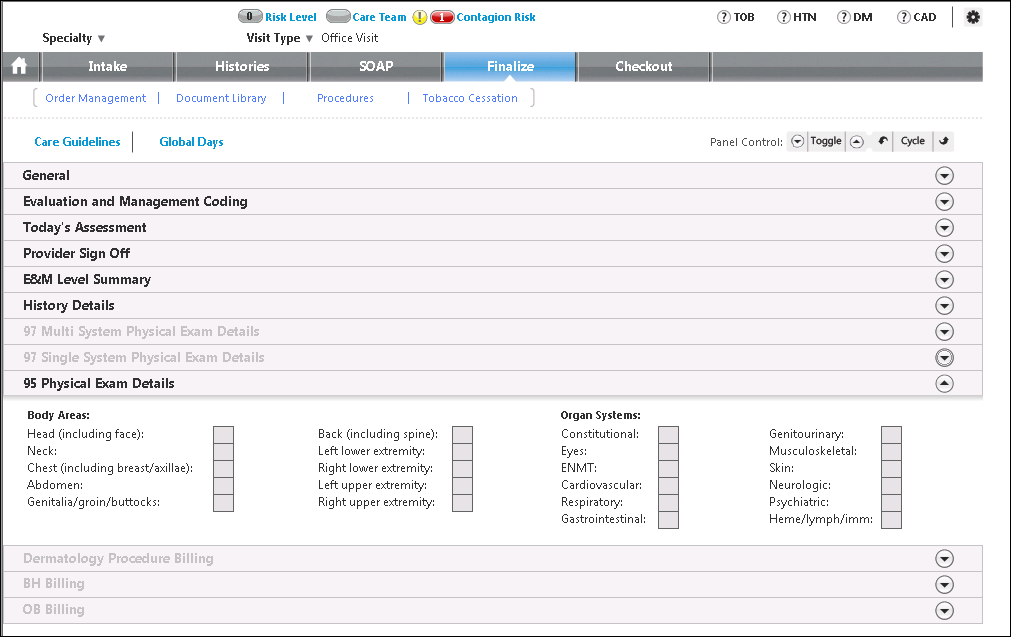Check the Head (including face) box
1011x637 pixels.
click(x=223, y=435)
